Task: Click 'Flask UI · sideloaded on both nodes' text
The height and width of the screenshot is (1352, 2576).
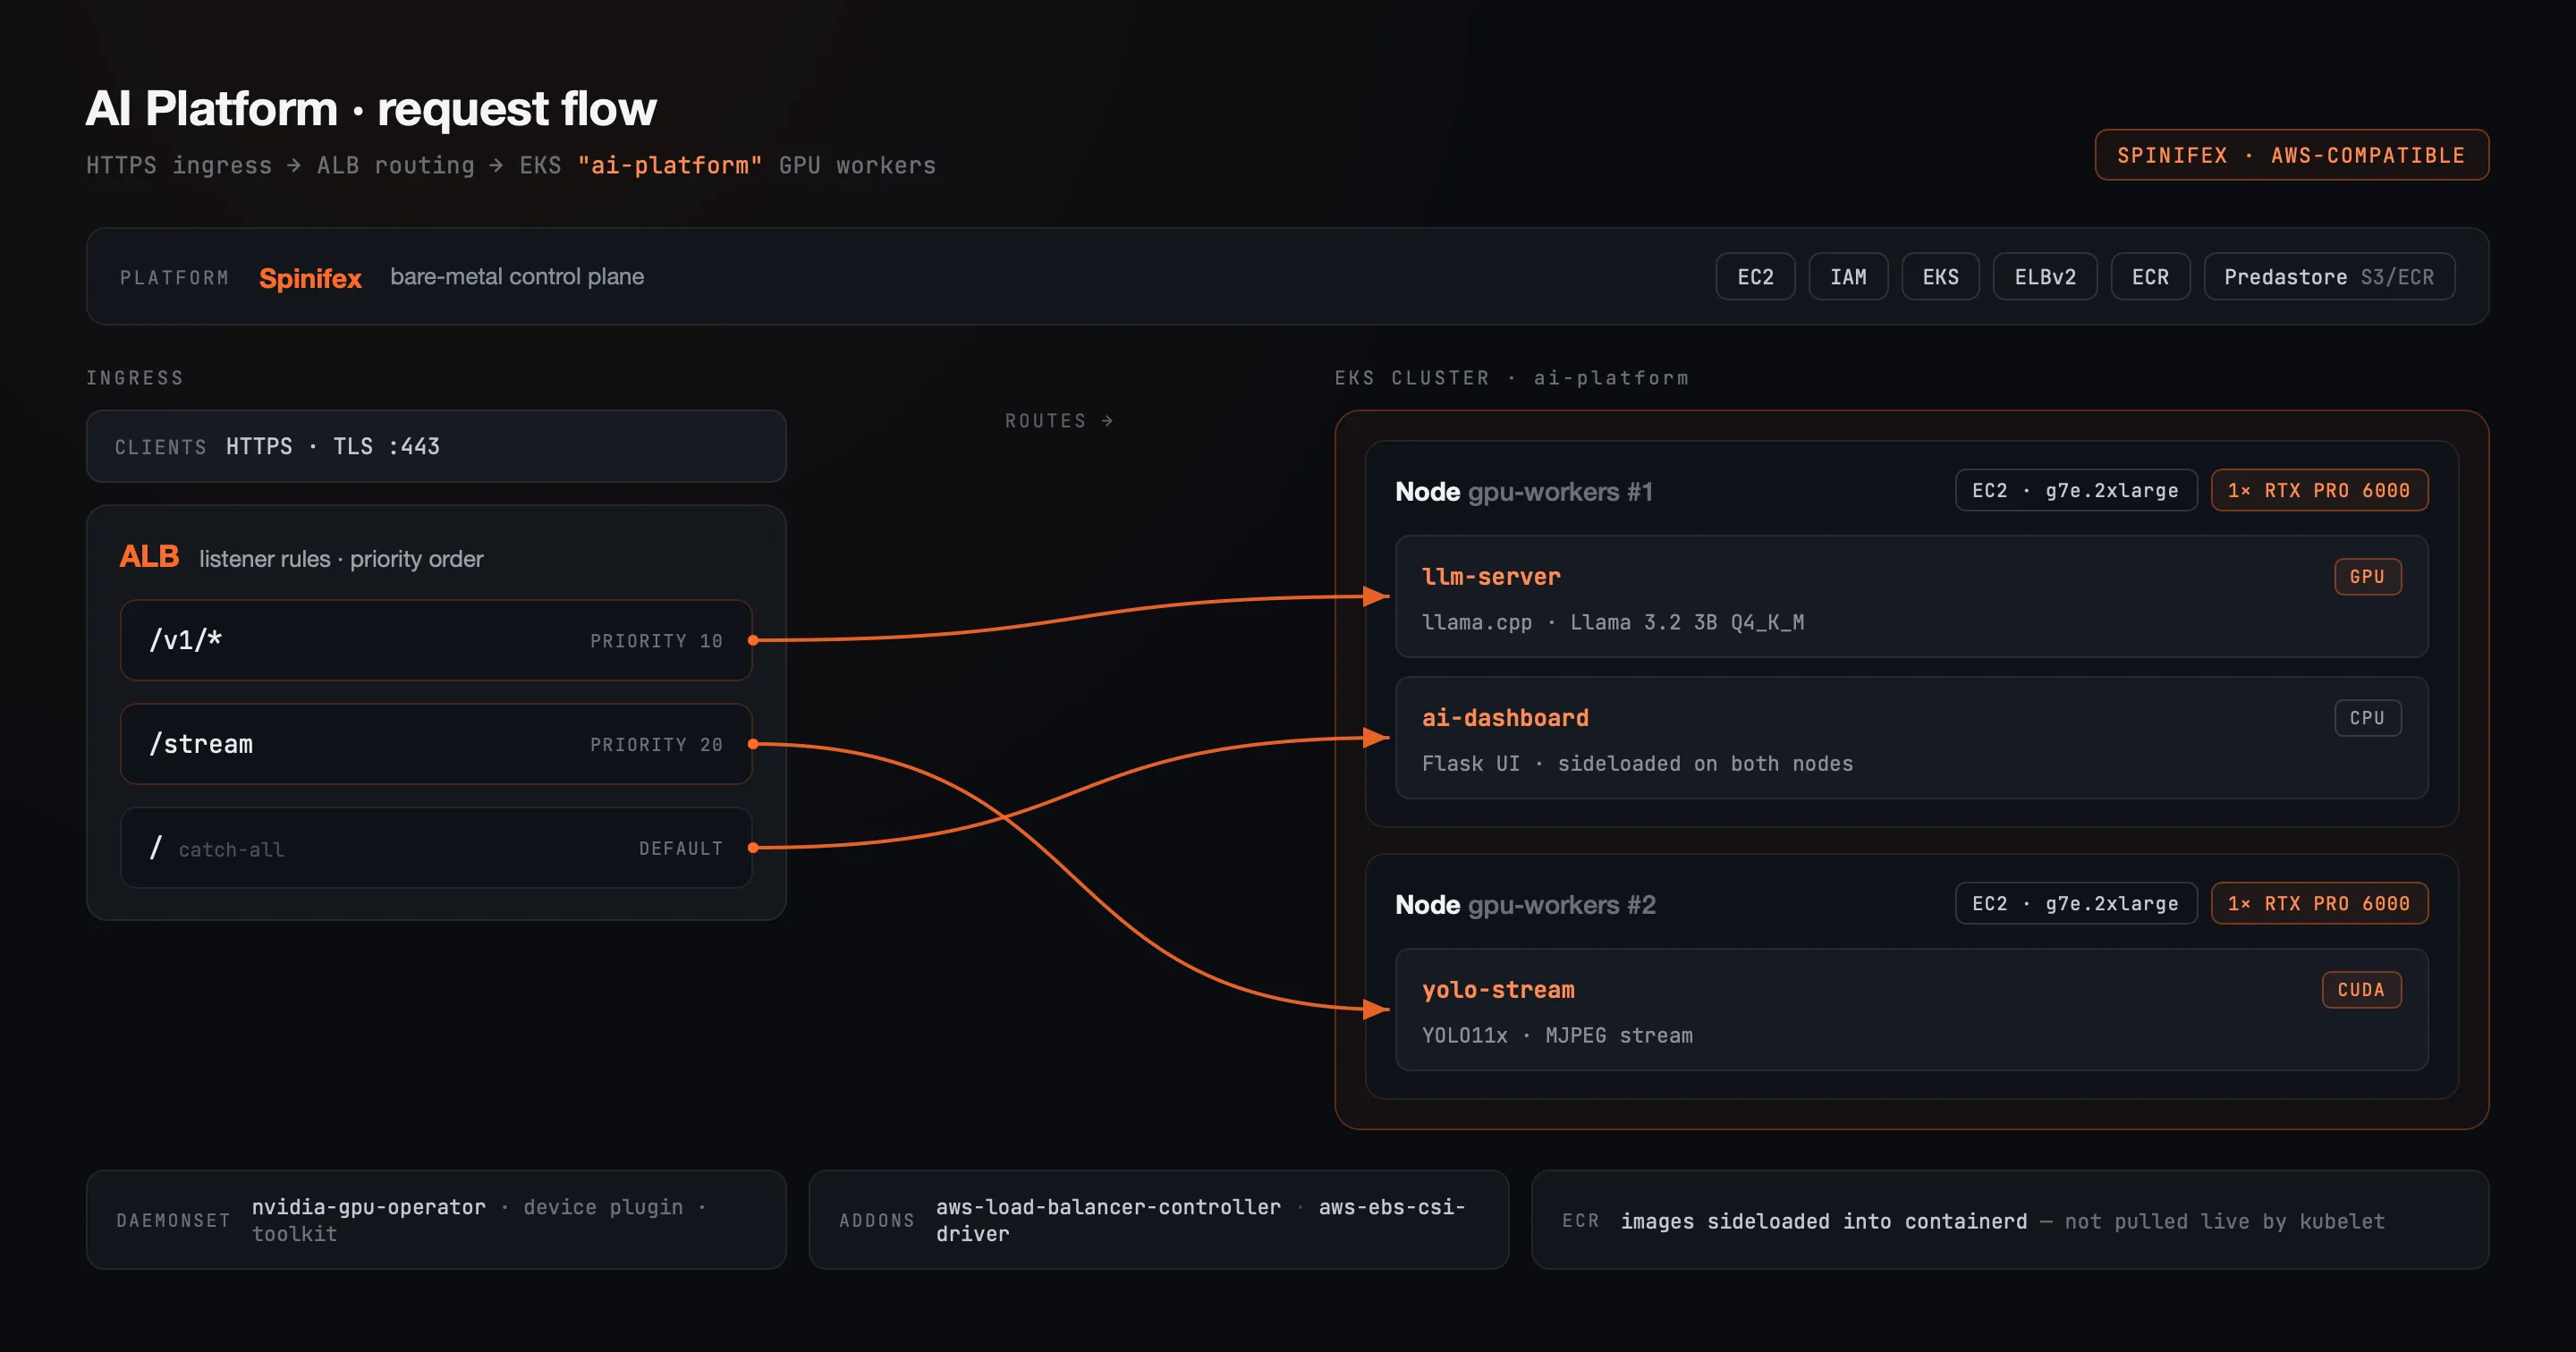Action: tap(1637, 764)
